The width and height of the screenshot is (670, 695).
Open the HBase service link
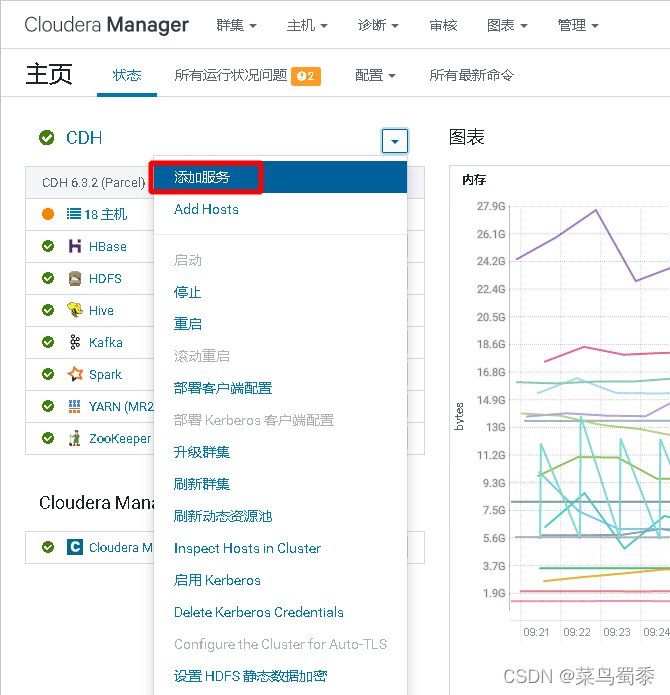108,246
